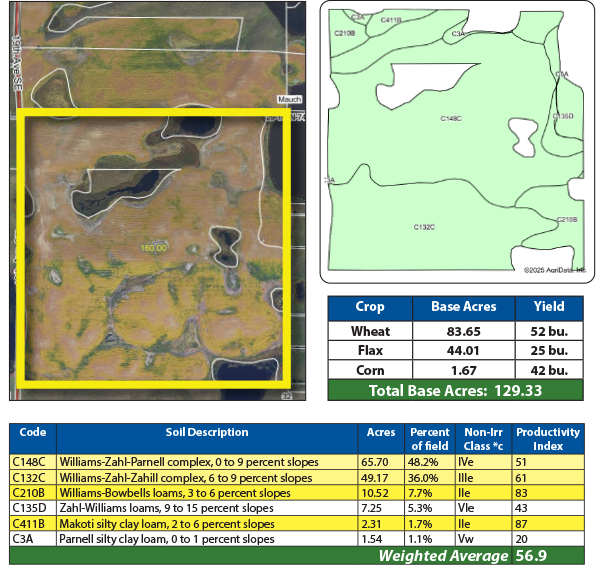Viewport: 603px width, 568px height.
Task: Click the 52 bu. yield value
Action: tap(549, 331)
